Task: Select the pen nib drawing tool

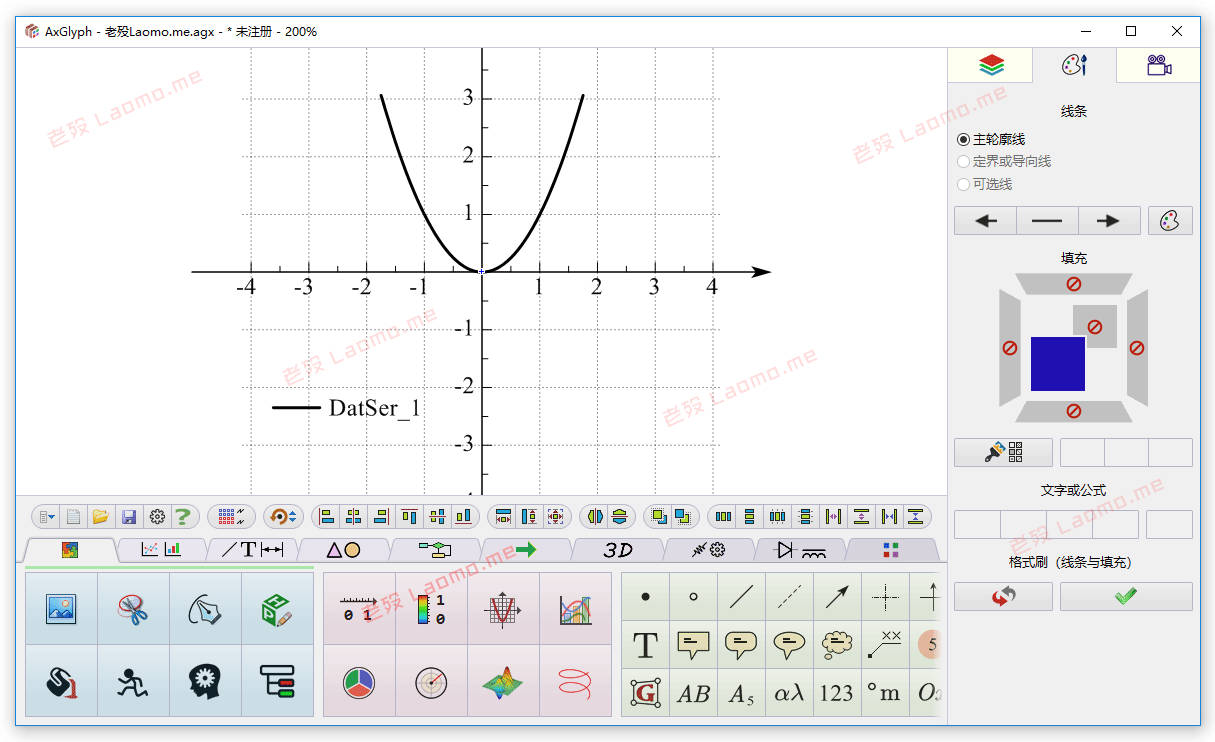Action: (205, 608)
